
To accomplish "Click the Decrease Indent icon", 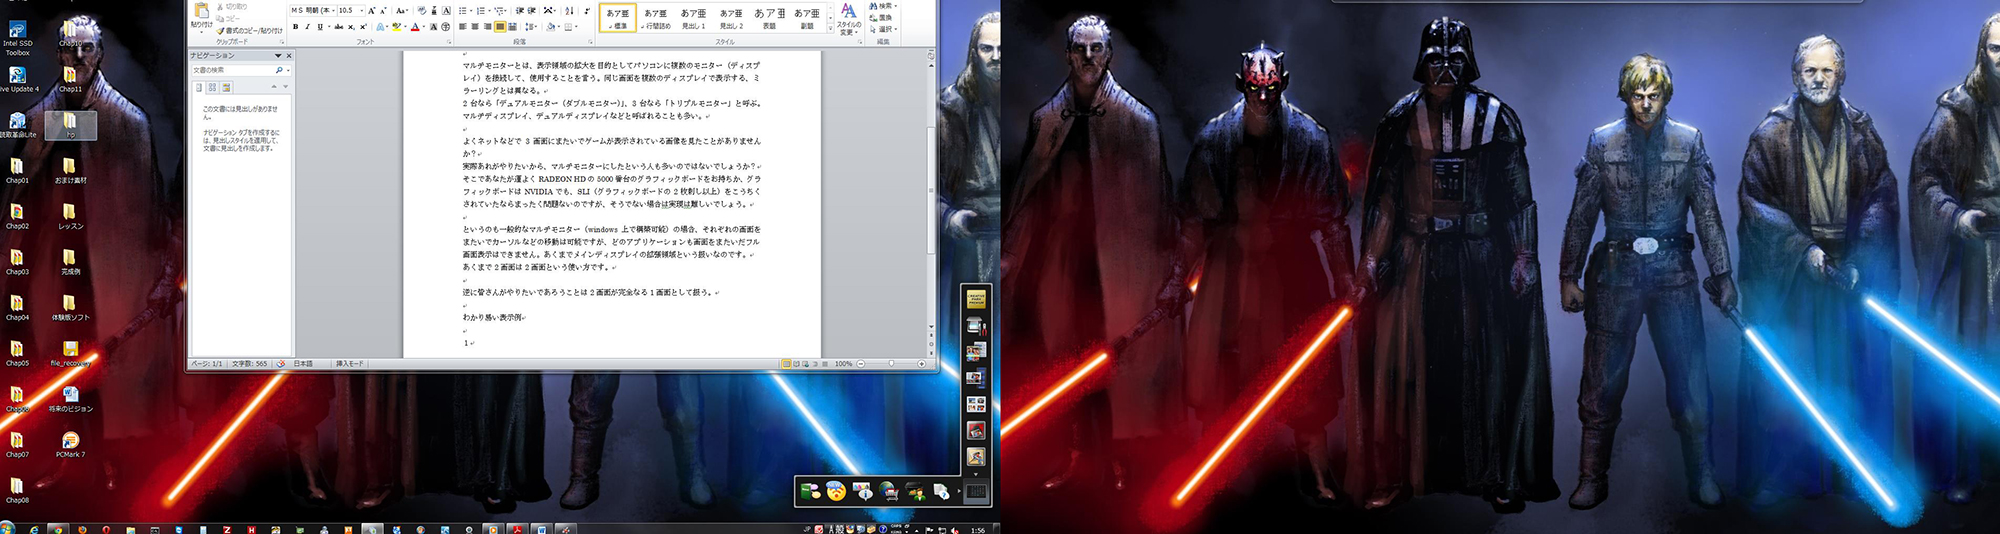I will [x=520, y=10].
